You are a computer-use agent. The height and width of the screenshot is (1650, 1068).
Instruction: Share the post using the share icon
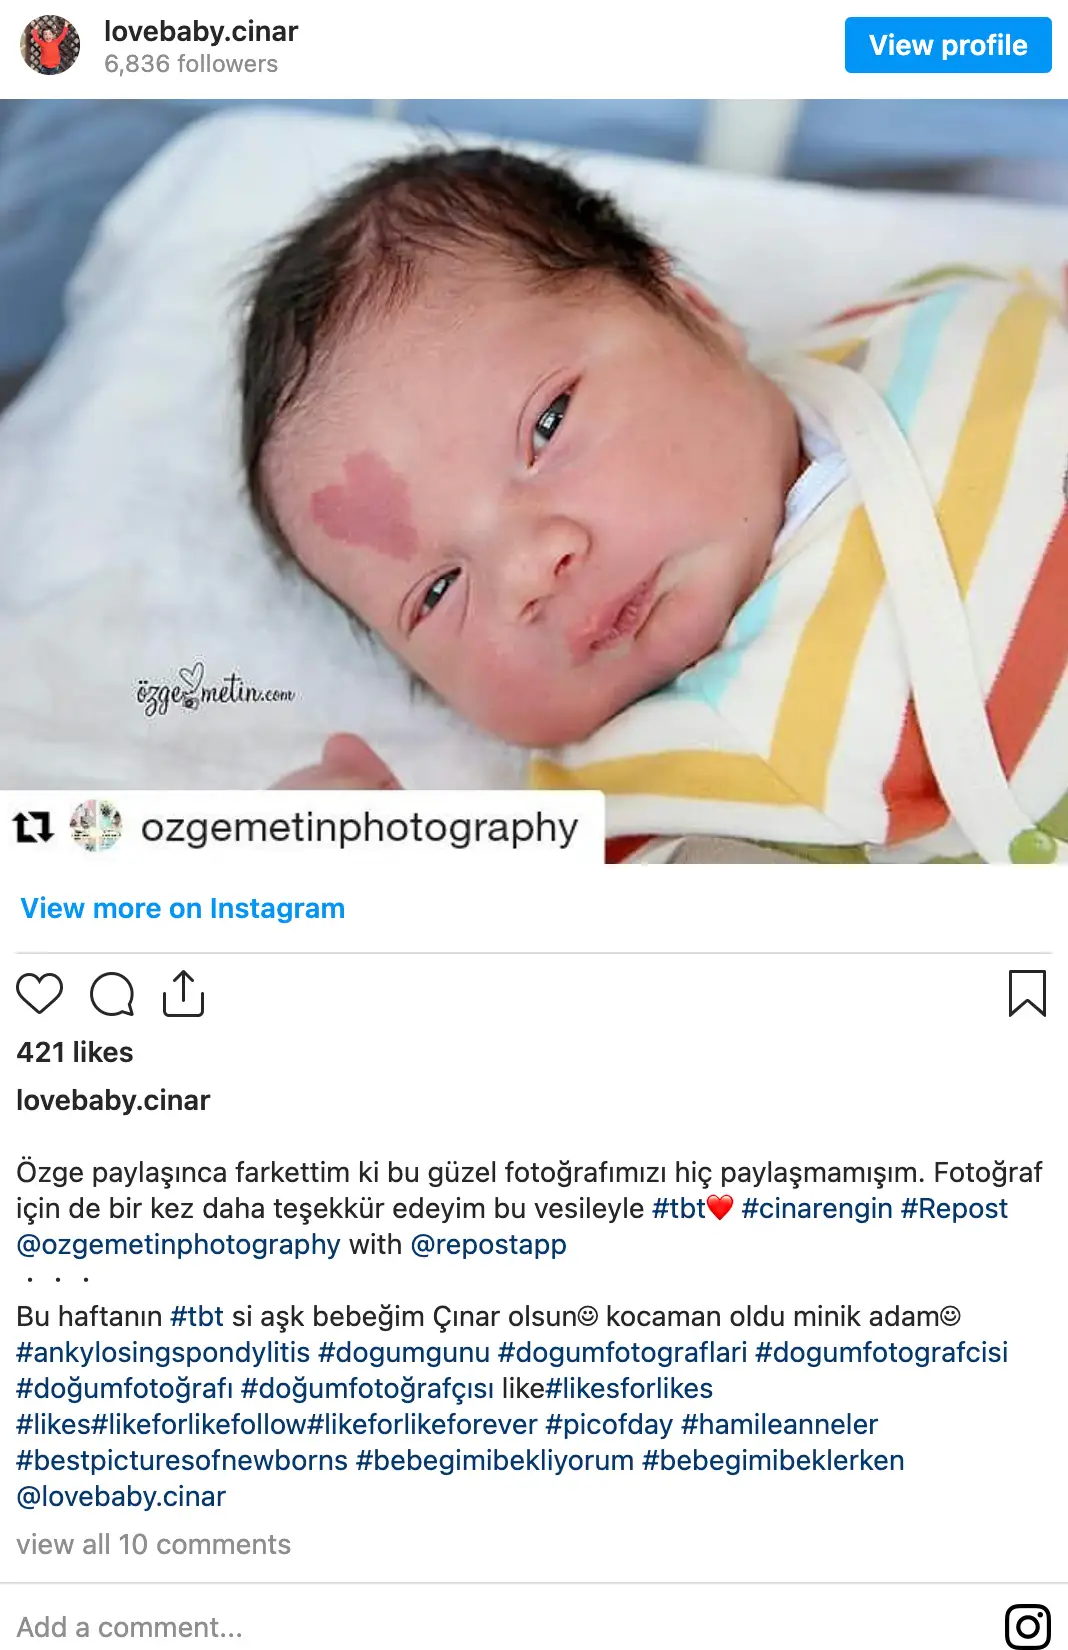click(x=183, y=993)
